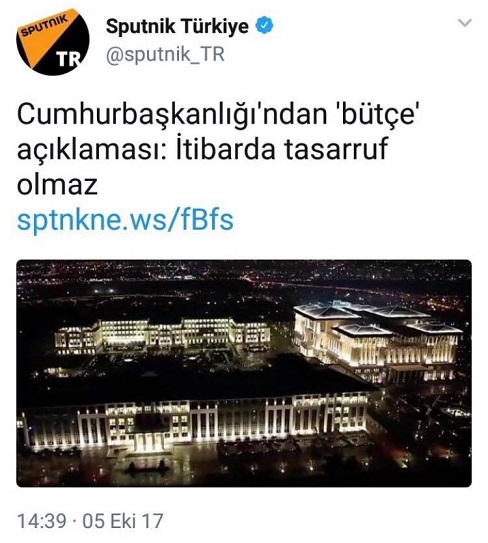Screen dimensions: 488x543
Task: Click the distant city lights in photo
Action: click(244, 277)
